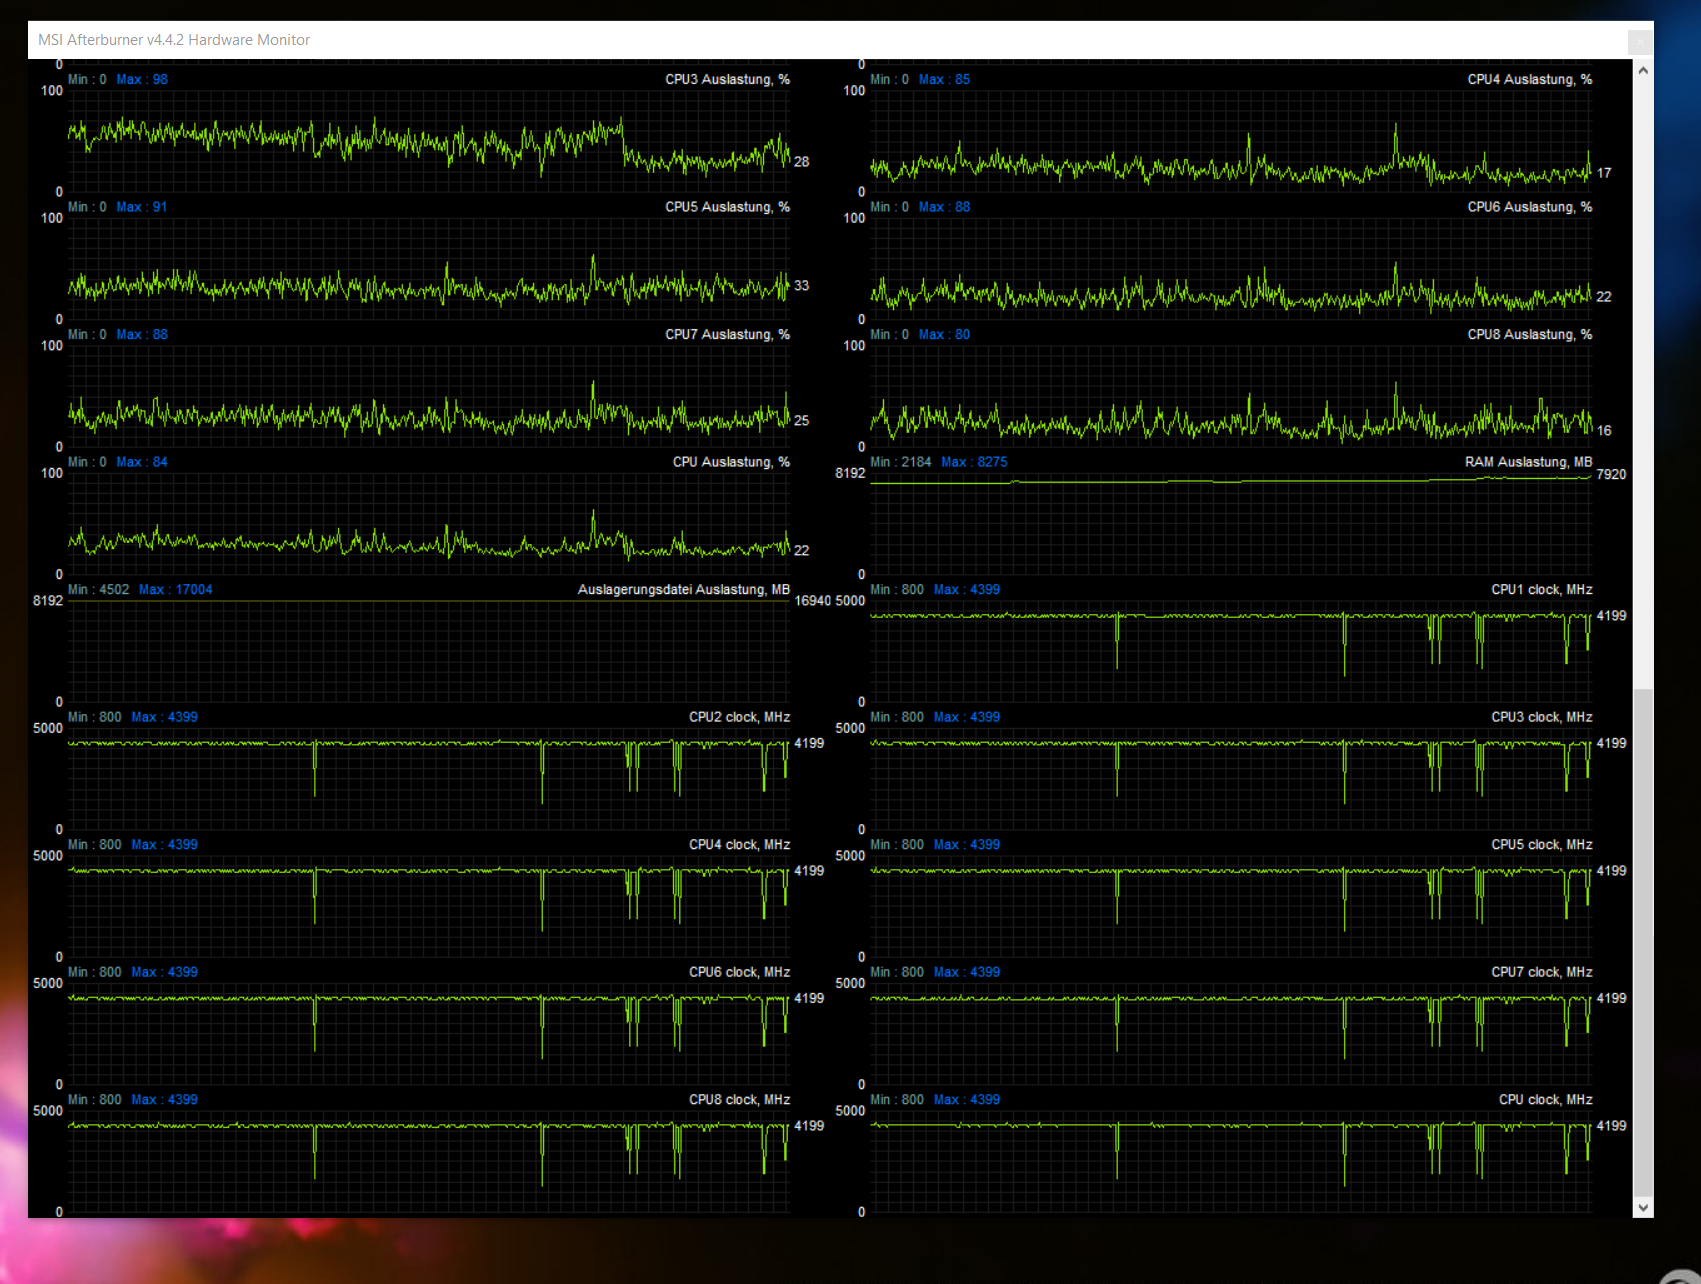This screenshot has height=1284, width=1701.
Task: Click "Max : 4399" on the CPU1 clock graph
Action: click(x=966, y=589)
